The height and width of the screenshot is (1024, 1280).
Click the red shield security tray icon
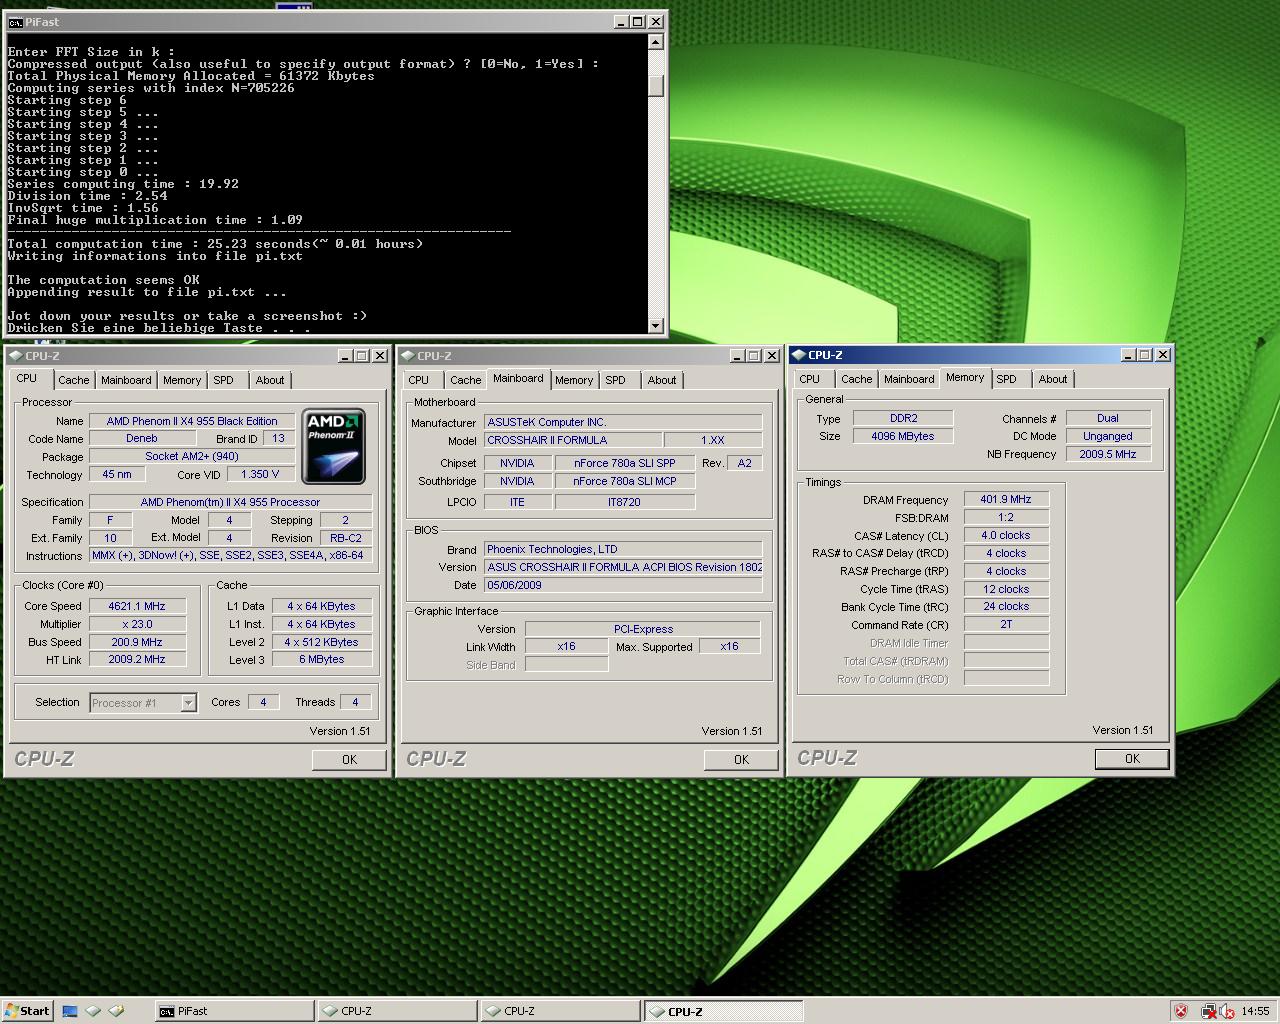click(x=1181, y=1011)
